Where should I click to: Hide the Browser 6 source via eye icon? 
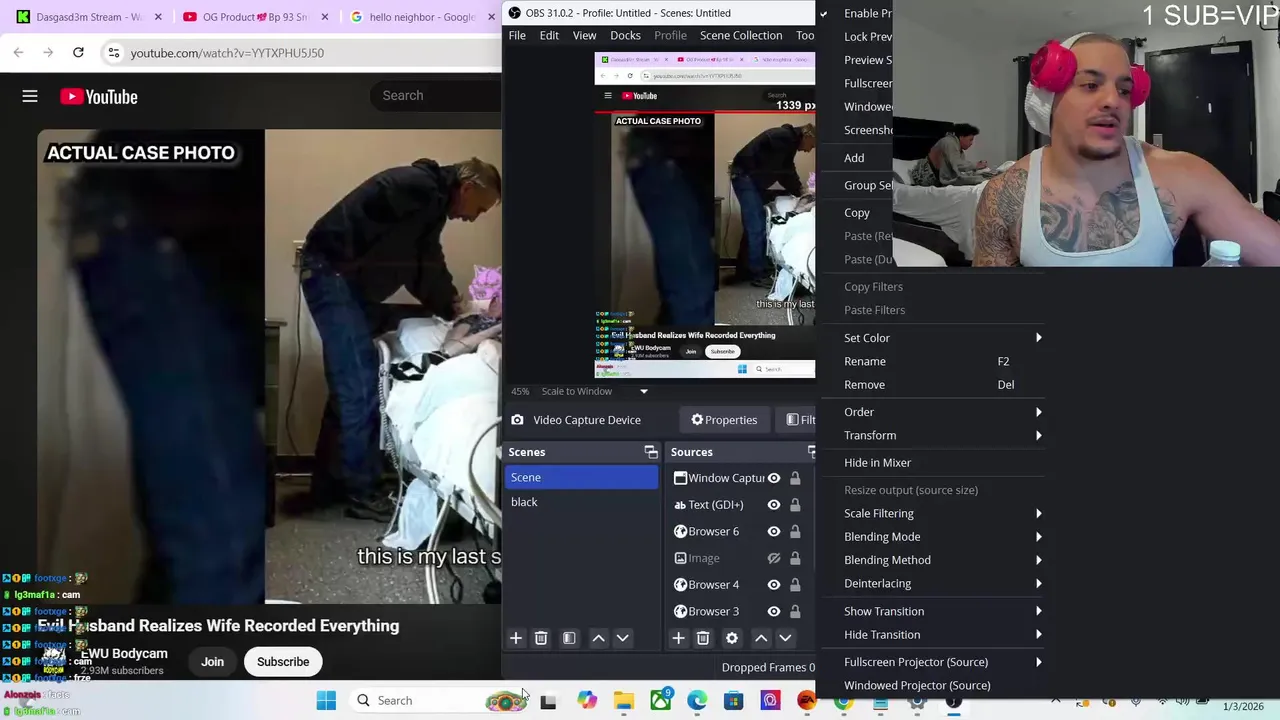pyautogui.click(x=773, y=531)
